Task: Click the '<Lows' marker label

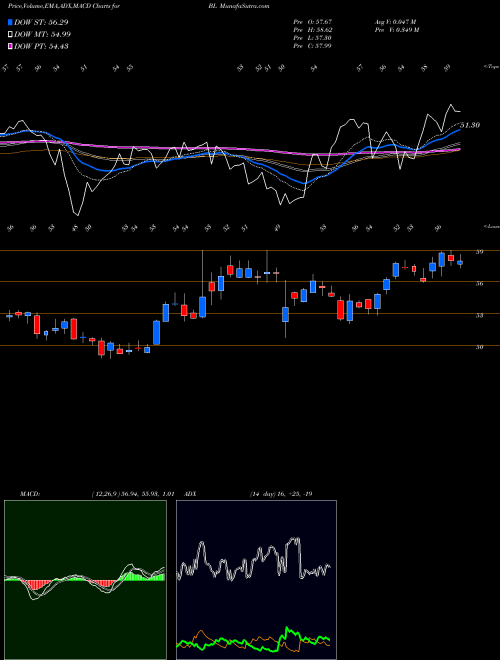Action: click(491, 226)
